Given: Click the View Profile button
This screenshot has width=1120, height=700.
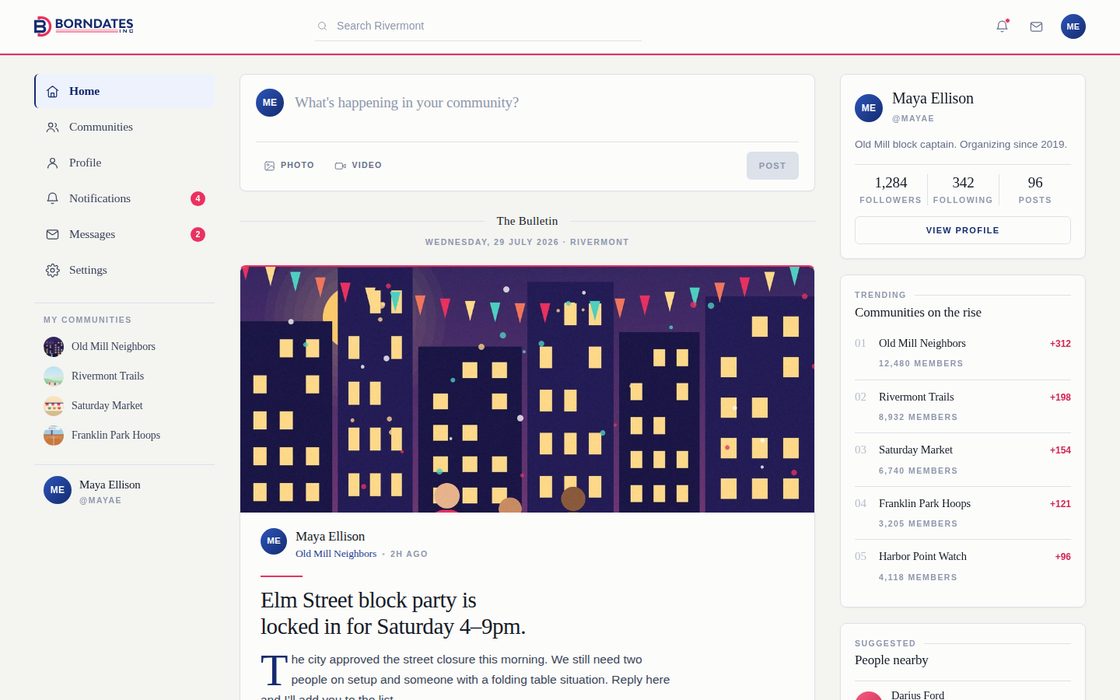Looking at the screenshot, I should pos(962,230).
